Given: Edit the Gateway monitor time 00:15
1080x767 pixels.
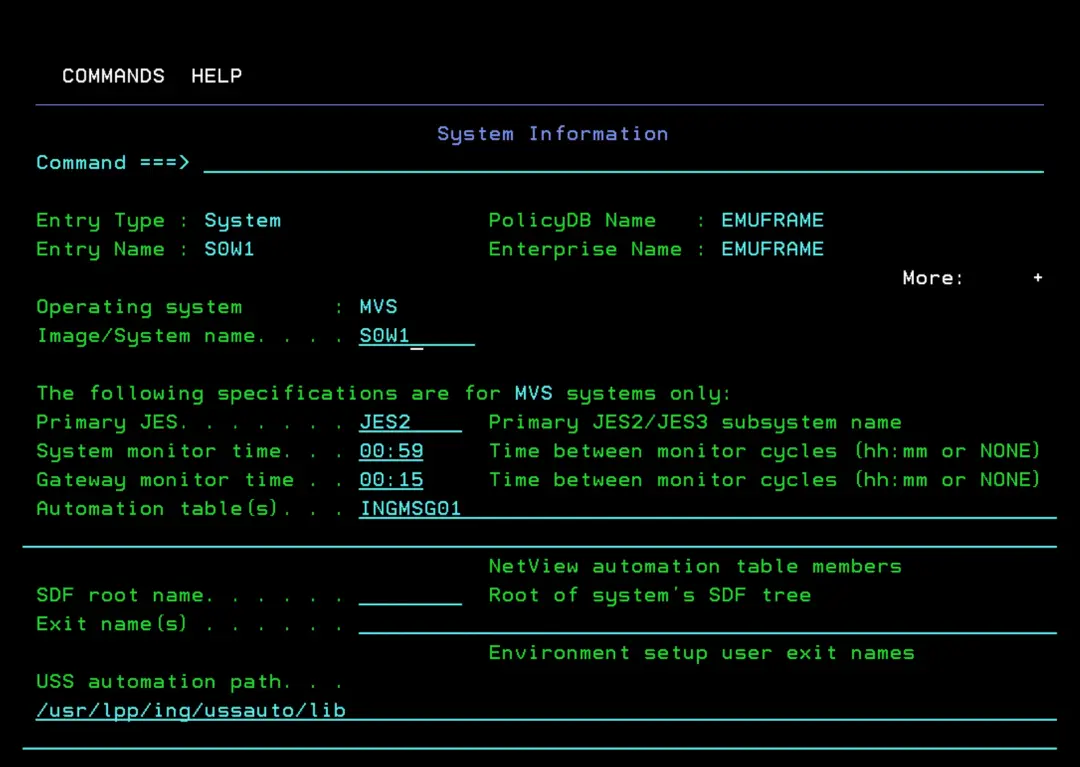Looking at the screenshot, I should click(x=391, y=480).
